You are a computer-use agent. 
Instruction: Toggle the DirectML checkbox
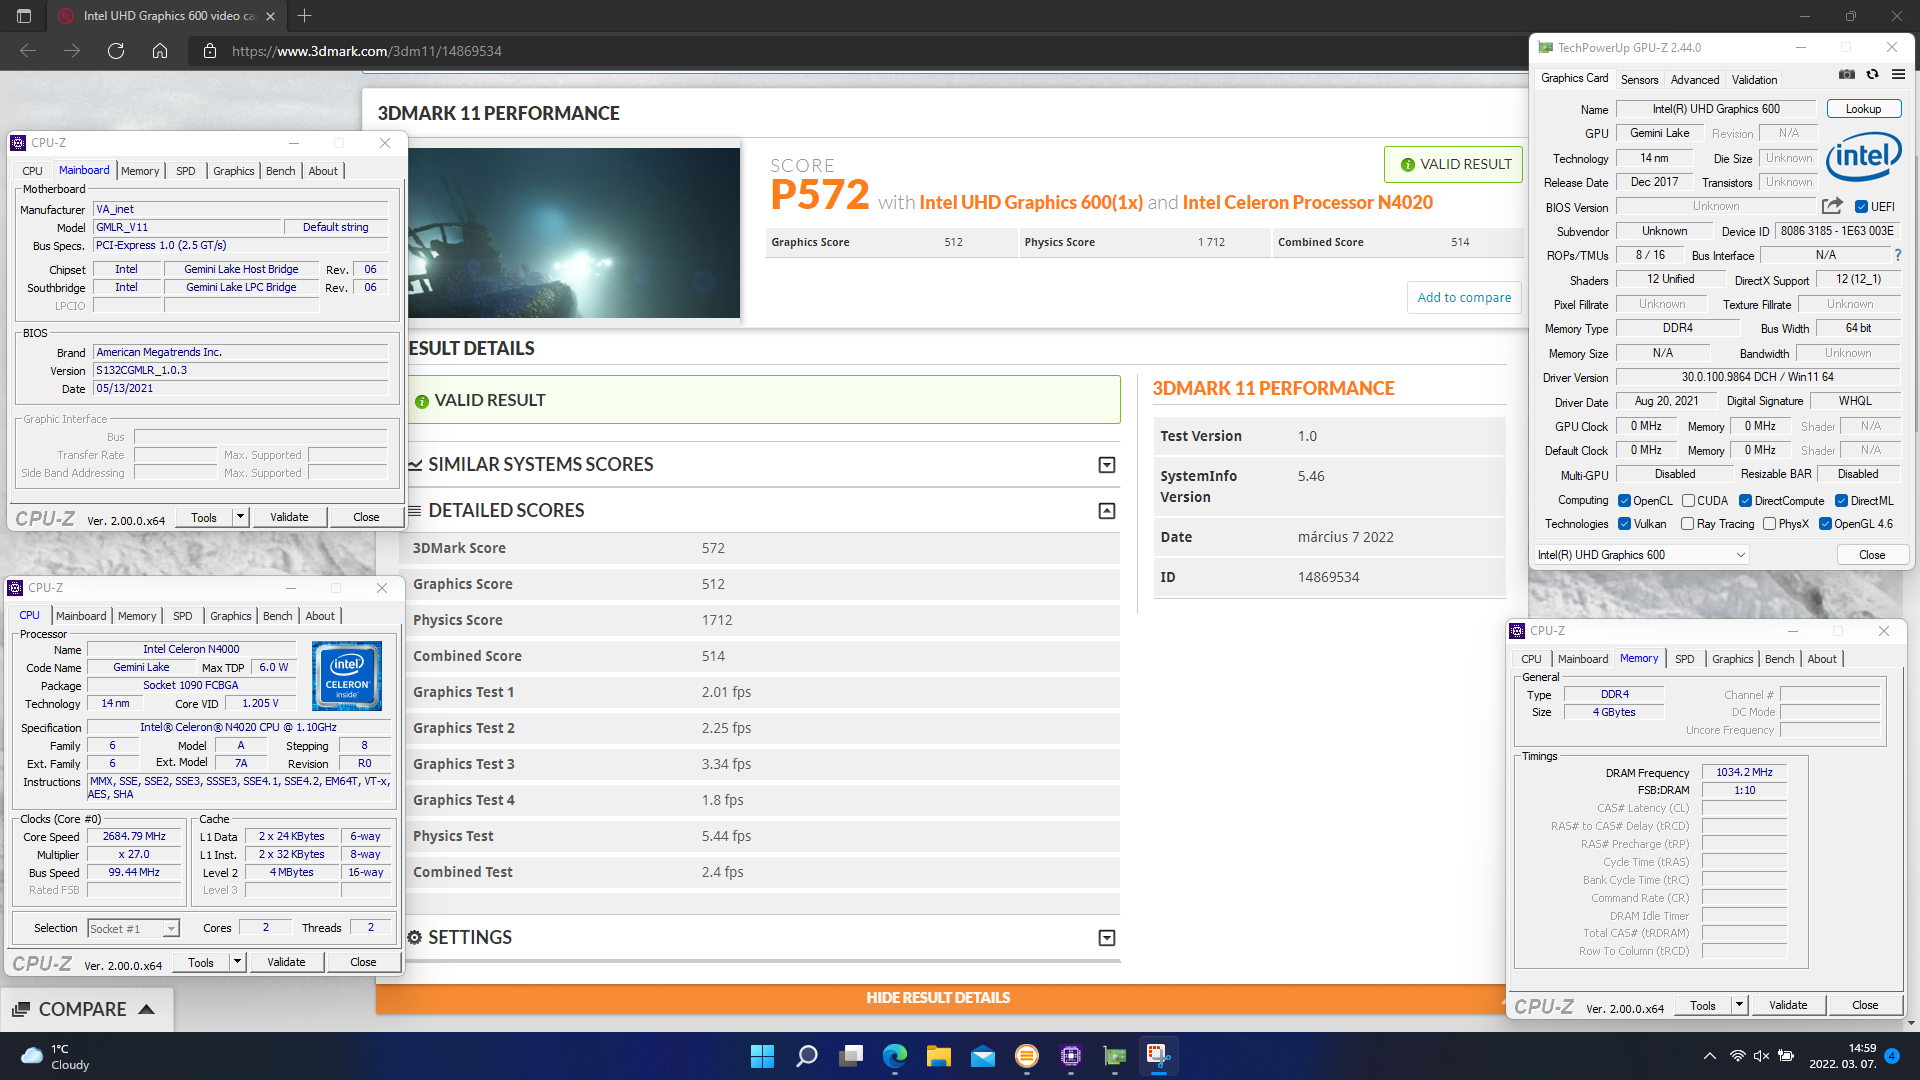click(x=1841, y=501)
